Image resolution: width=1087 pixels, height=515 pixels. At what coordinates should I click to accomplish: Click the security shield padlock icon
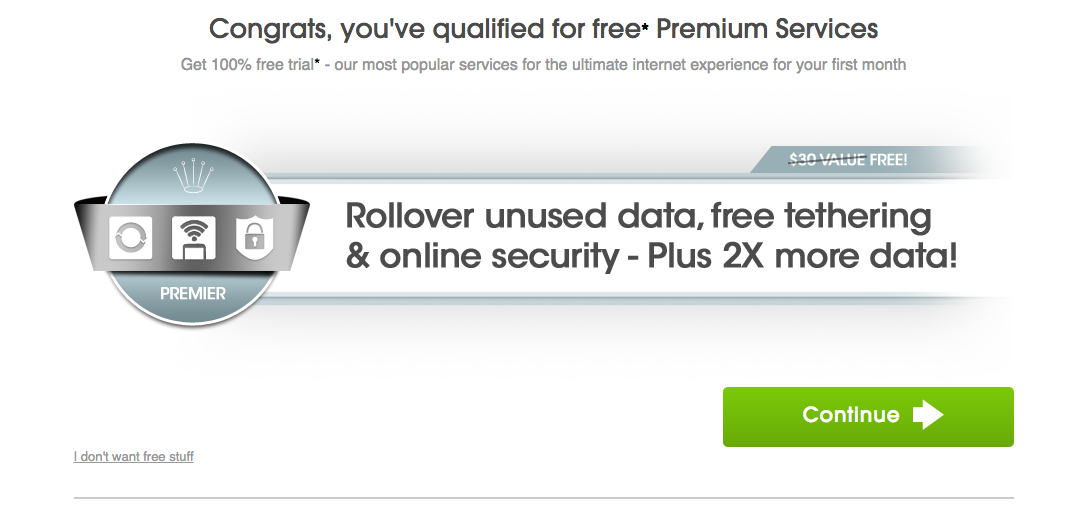pyautogui.click(x=254, y=236)
